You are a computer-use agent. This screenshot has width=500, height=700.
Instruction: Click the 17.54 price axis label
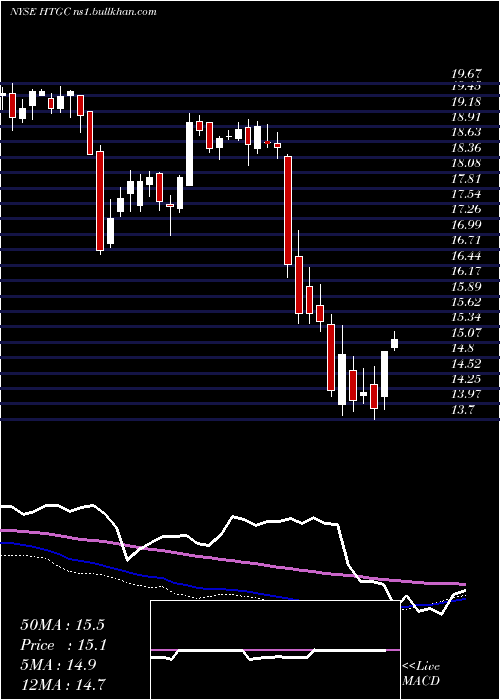click(466, 194)
